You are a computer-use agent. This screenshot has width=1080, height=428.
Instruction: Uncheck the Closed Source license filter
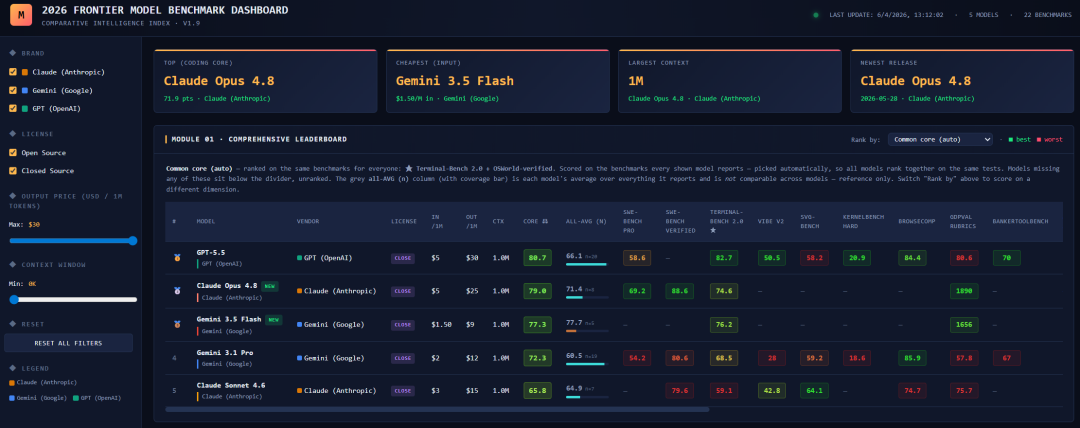13,171
